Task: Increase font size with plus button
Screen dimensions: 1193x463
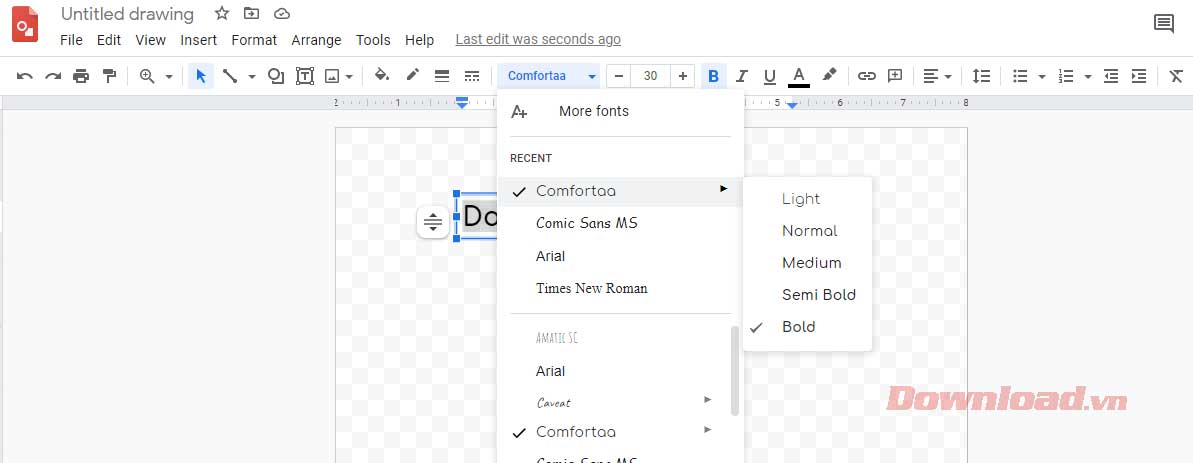Action: pos(682,76)
